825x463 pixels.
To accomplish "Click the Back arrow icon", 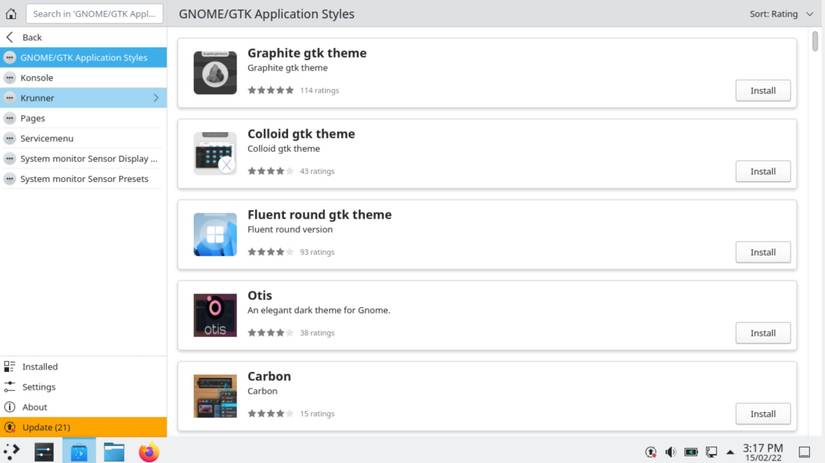I will (9, 37).
